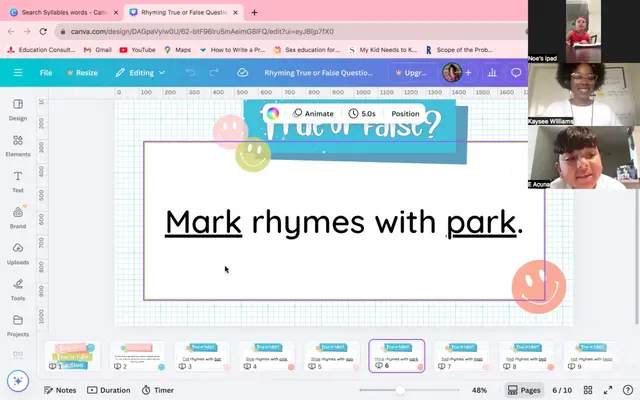Open the analytics bar chart icon
Screen dimensions: 640x400
tap(492, 73)
